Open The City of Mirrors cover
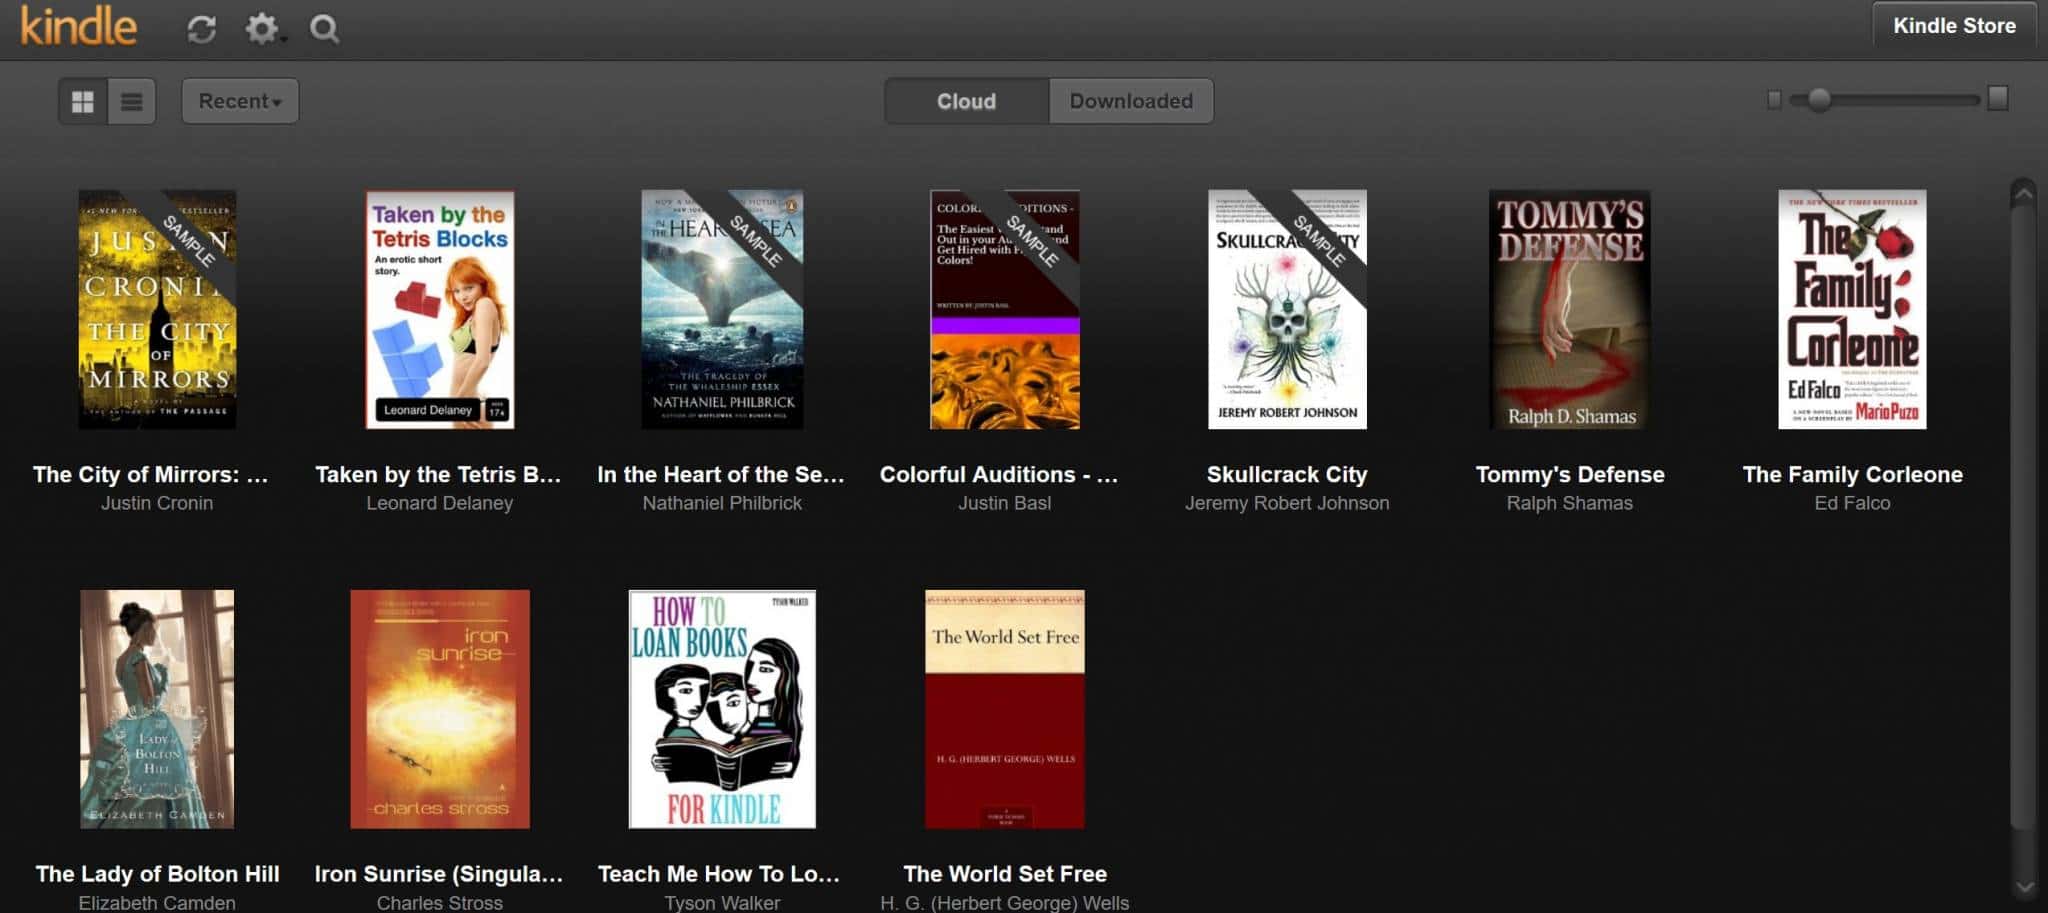The width and height of the screenshot is (2048, 913). (x=157, y=309)
